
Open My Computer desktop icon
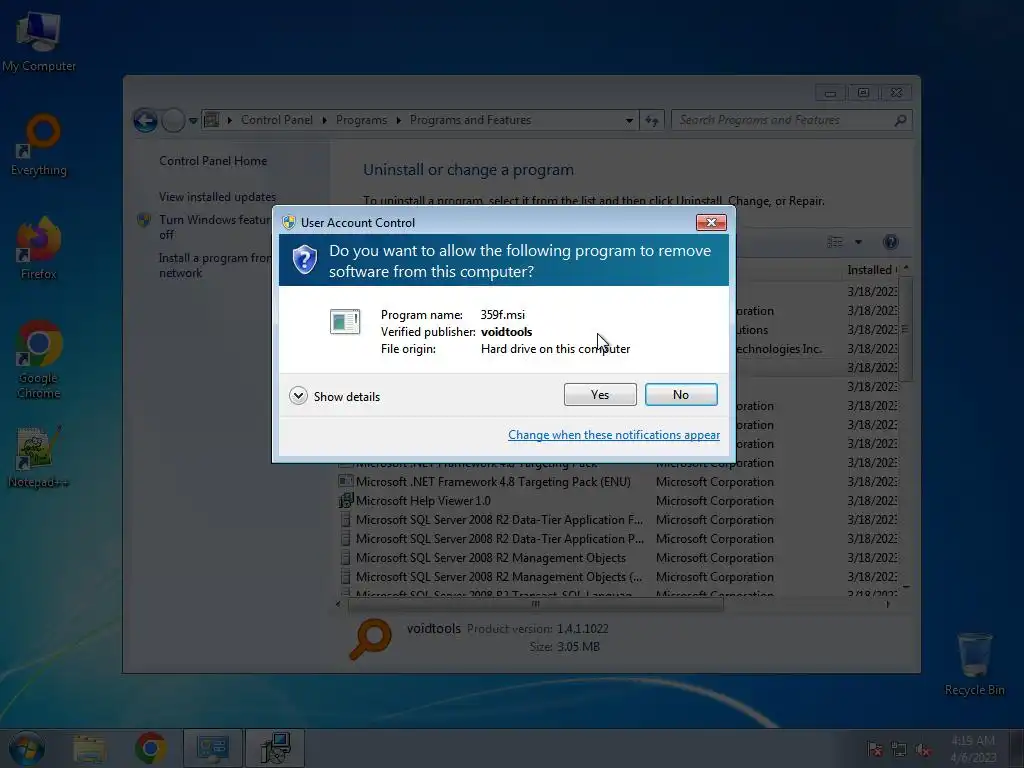39,40
